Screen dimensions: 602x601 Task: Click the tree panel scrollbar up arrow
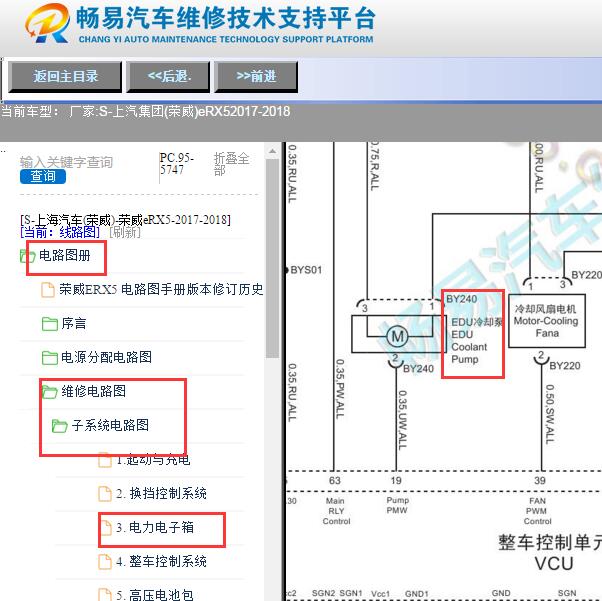click(x=273, y=151)
